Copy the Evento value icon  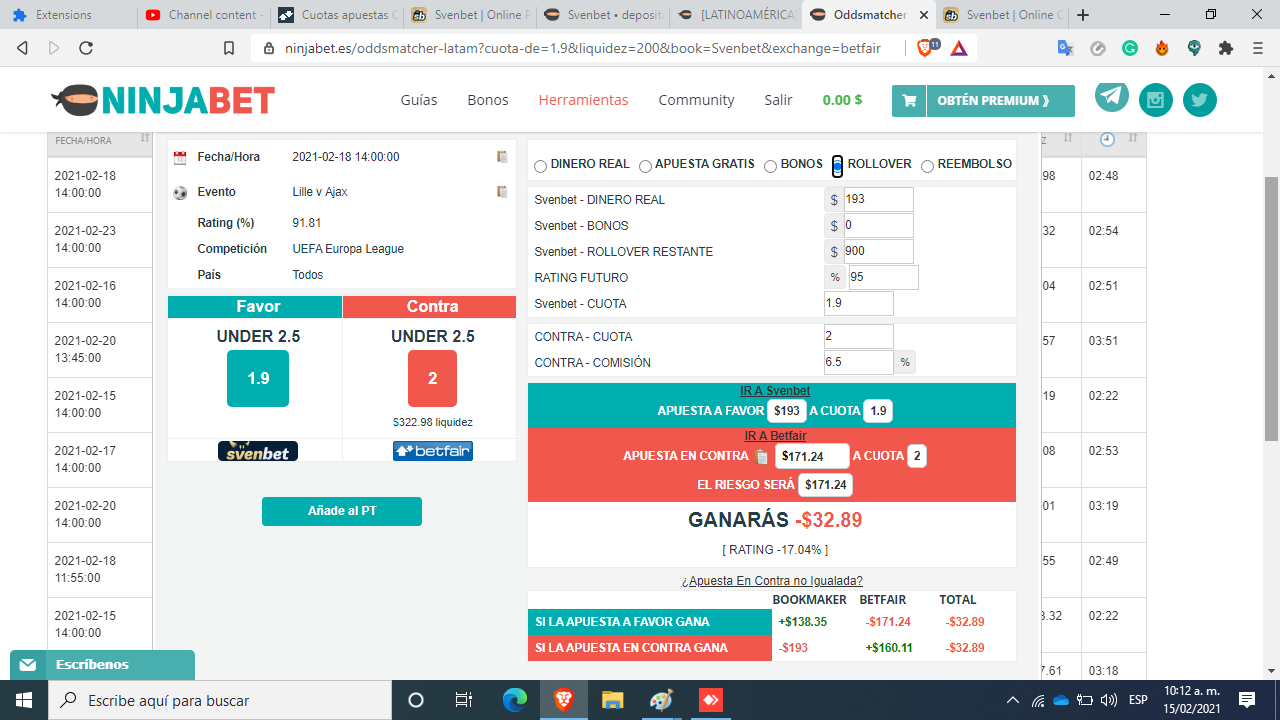(502, 192)
